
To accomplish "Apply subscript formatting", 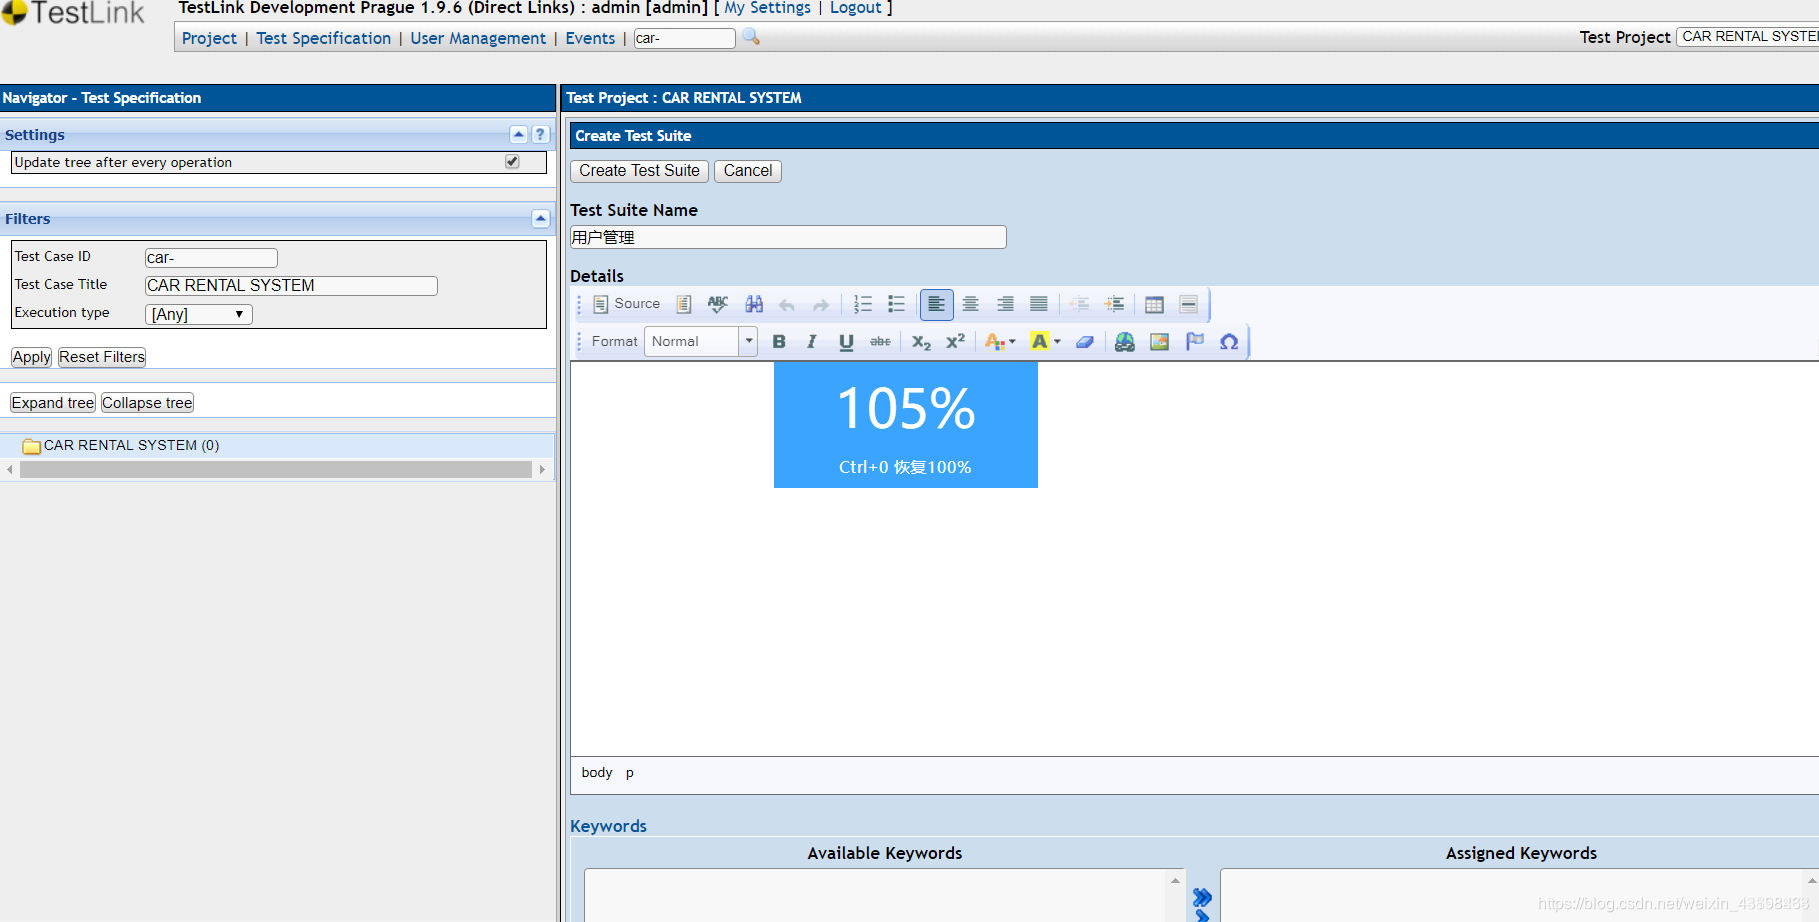I will (x=921, y=342).
